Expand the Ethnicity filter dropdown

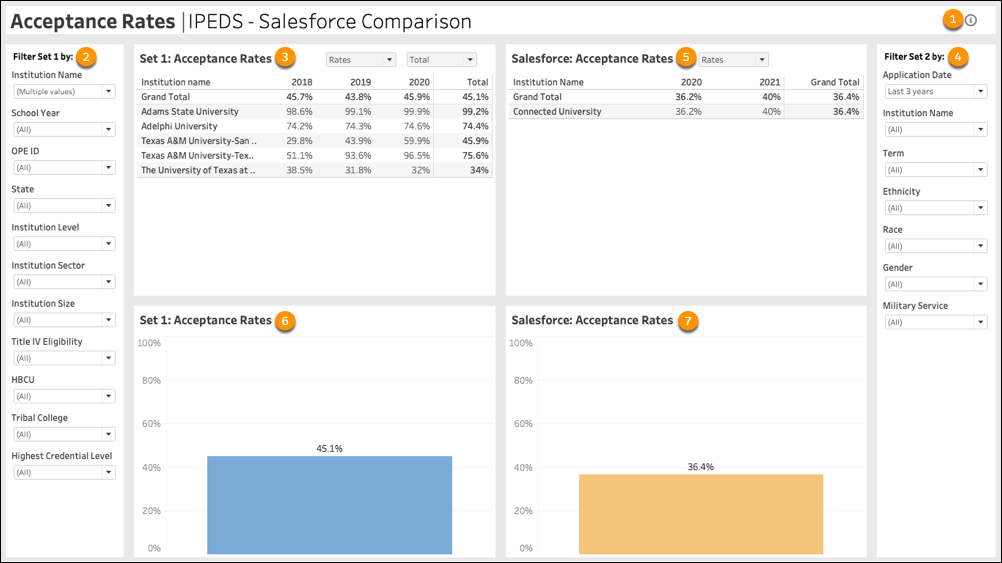[x=936, y=208]
